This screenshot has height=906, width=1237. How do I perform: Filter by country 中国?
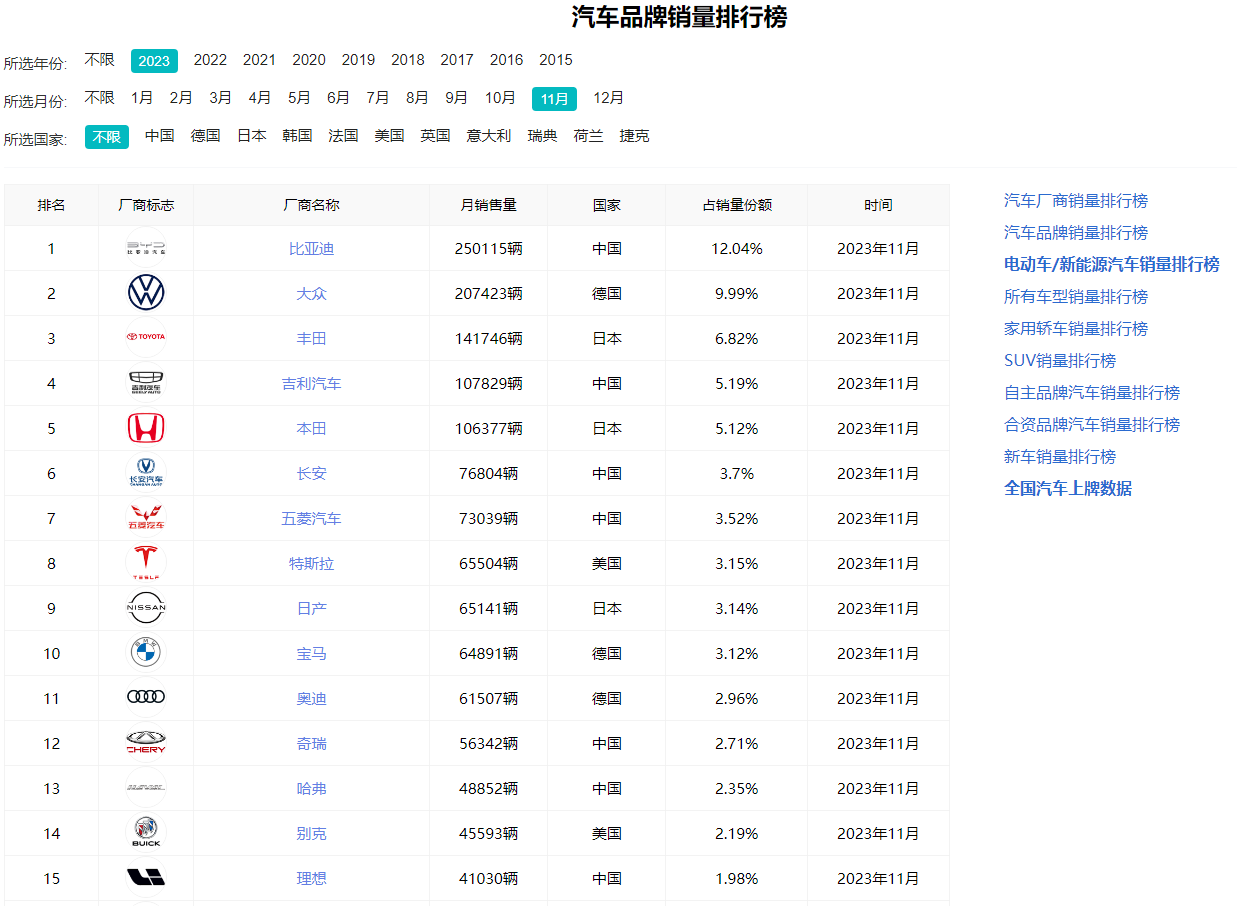[160, 136]
